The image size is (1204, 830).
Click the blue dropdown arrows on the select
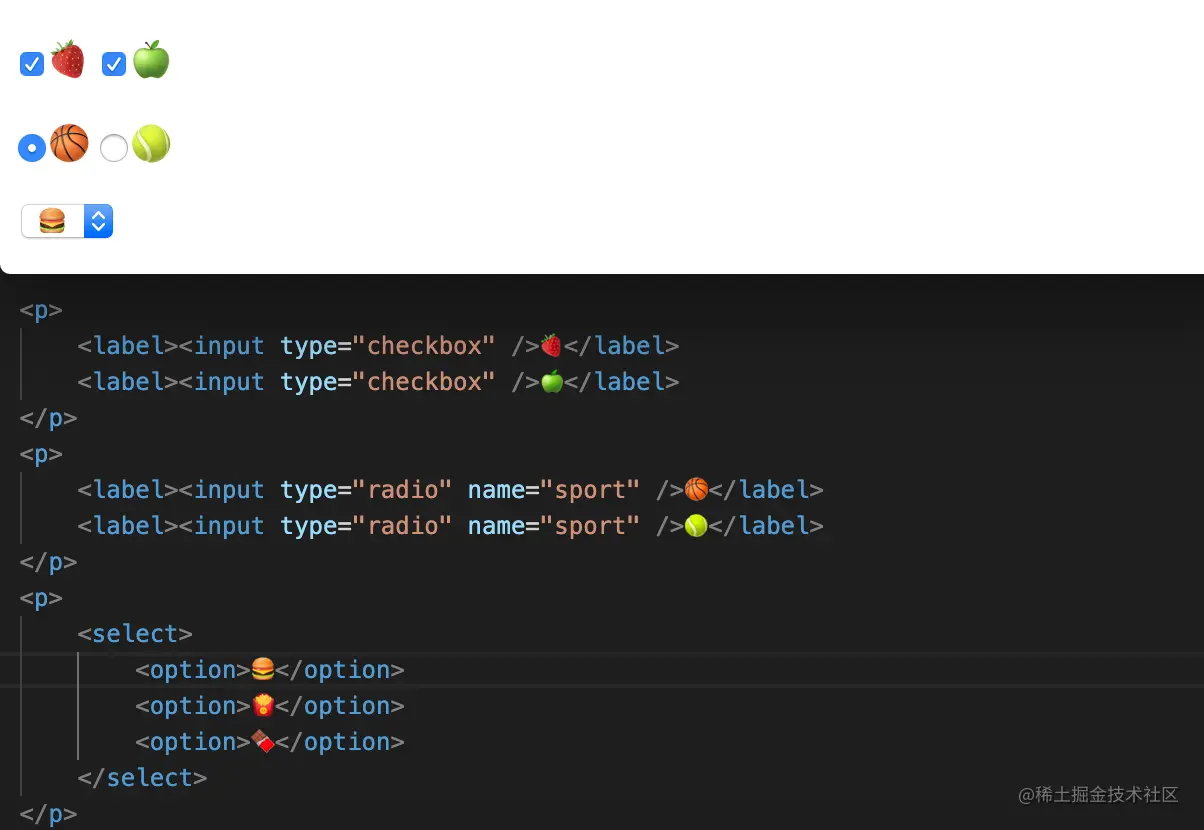click(98, 221)
